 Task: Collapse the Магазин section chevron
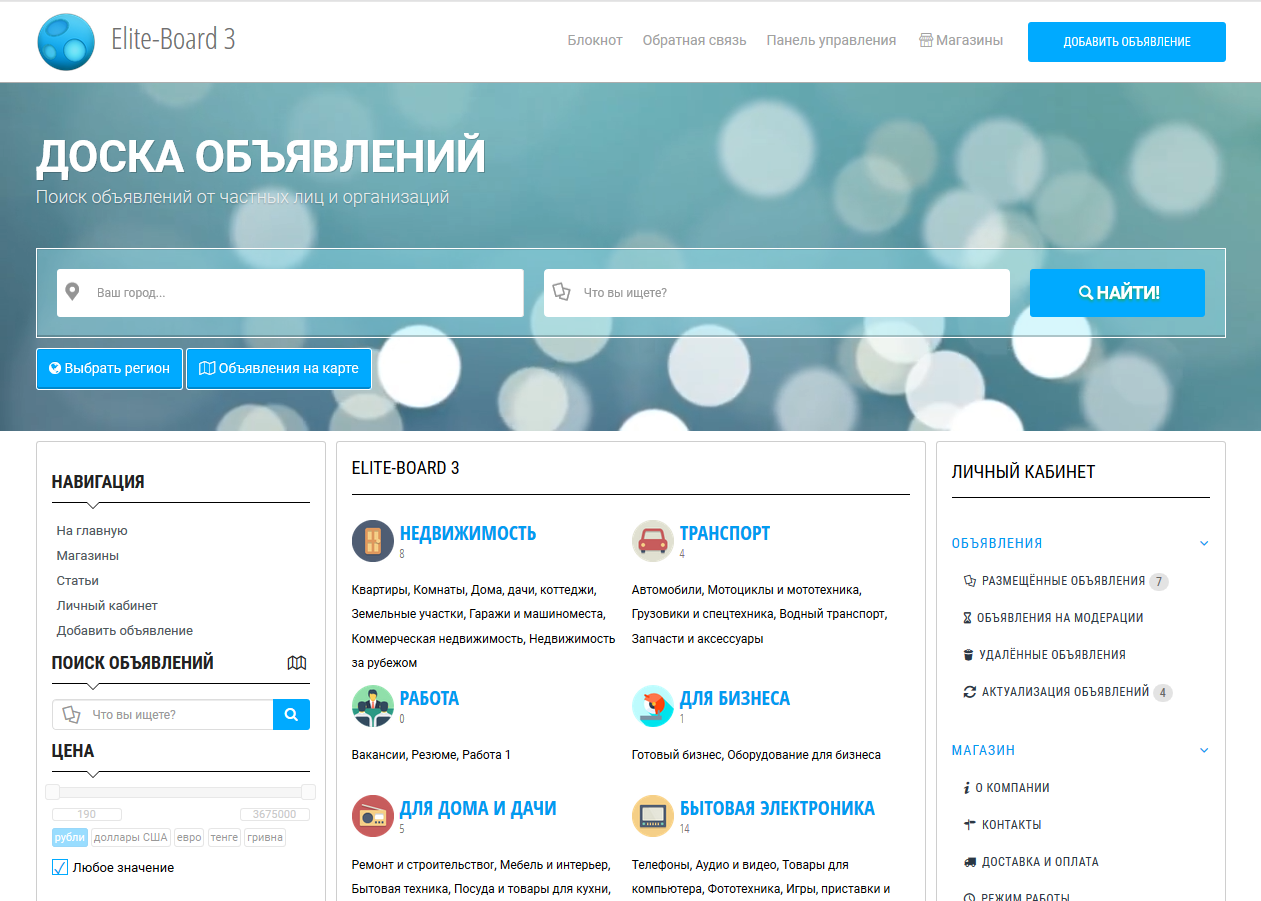click(x=1204, y=751)
